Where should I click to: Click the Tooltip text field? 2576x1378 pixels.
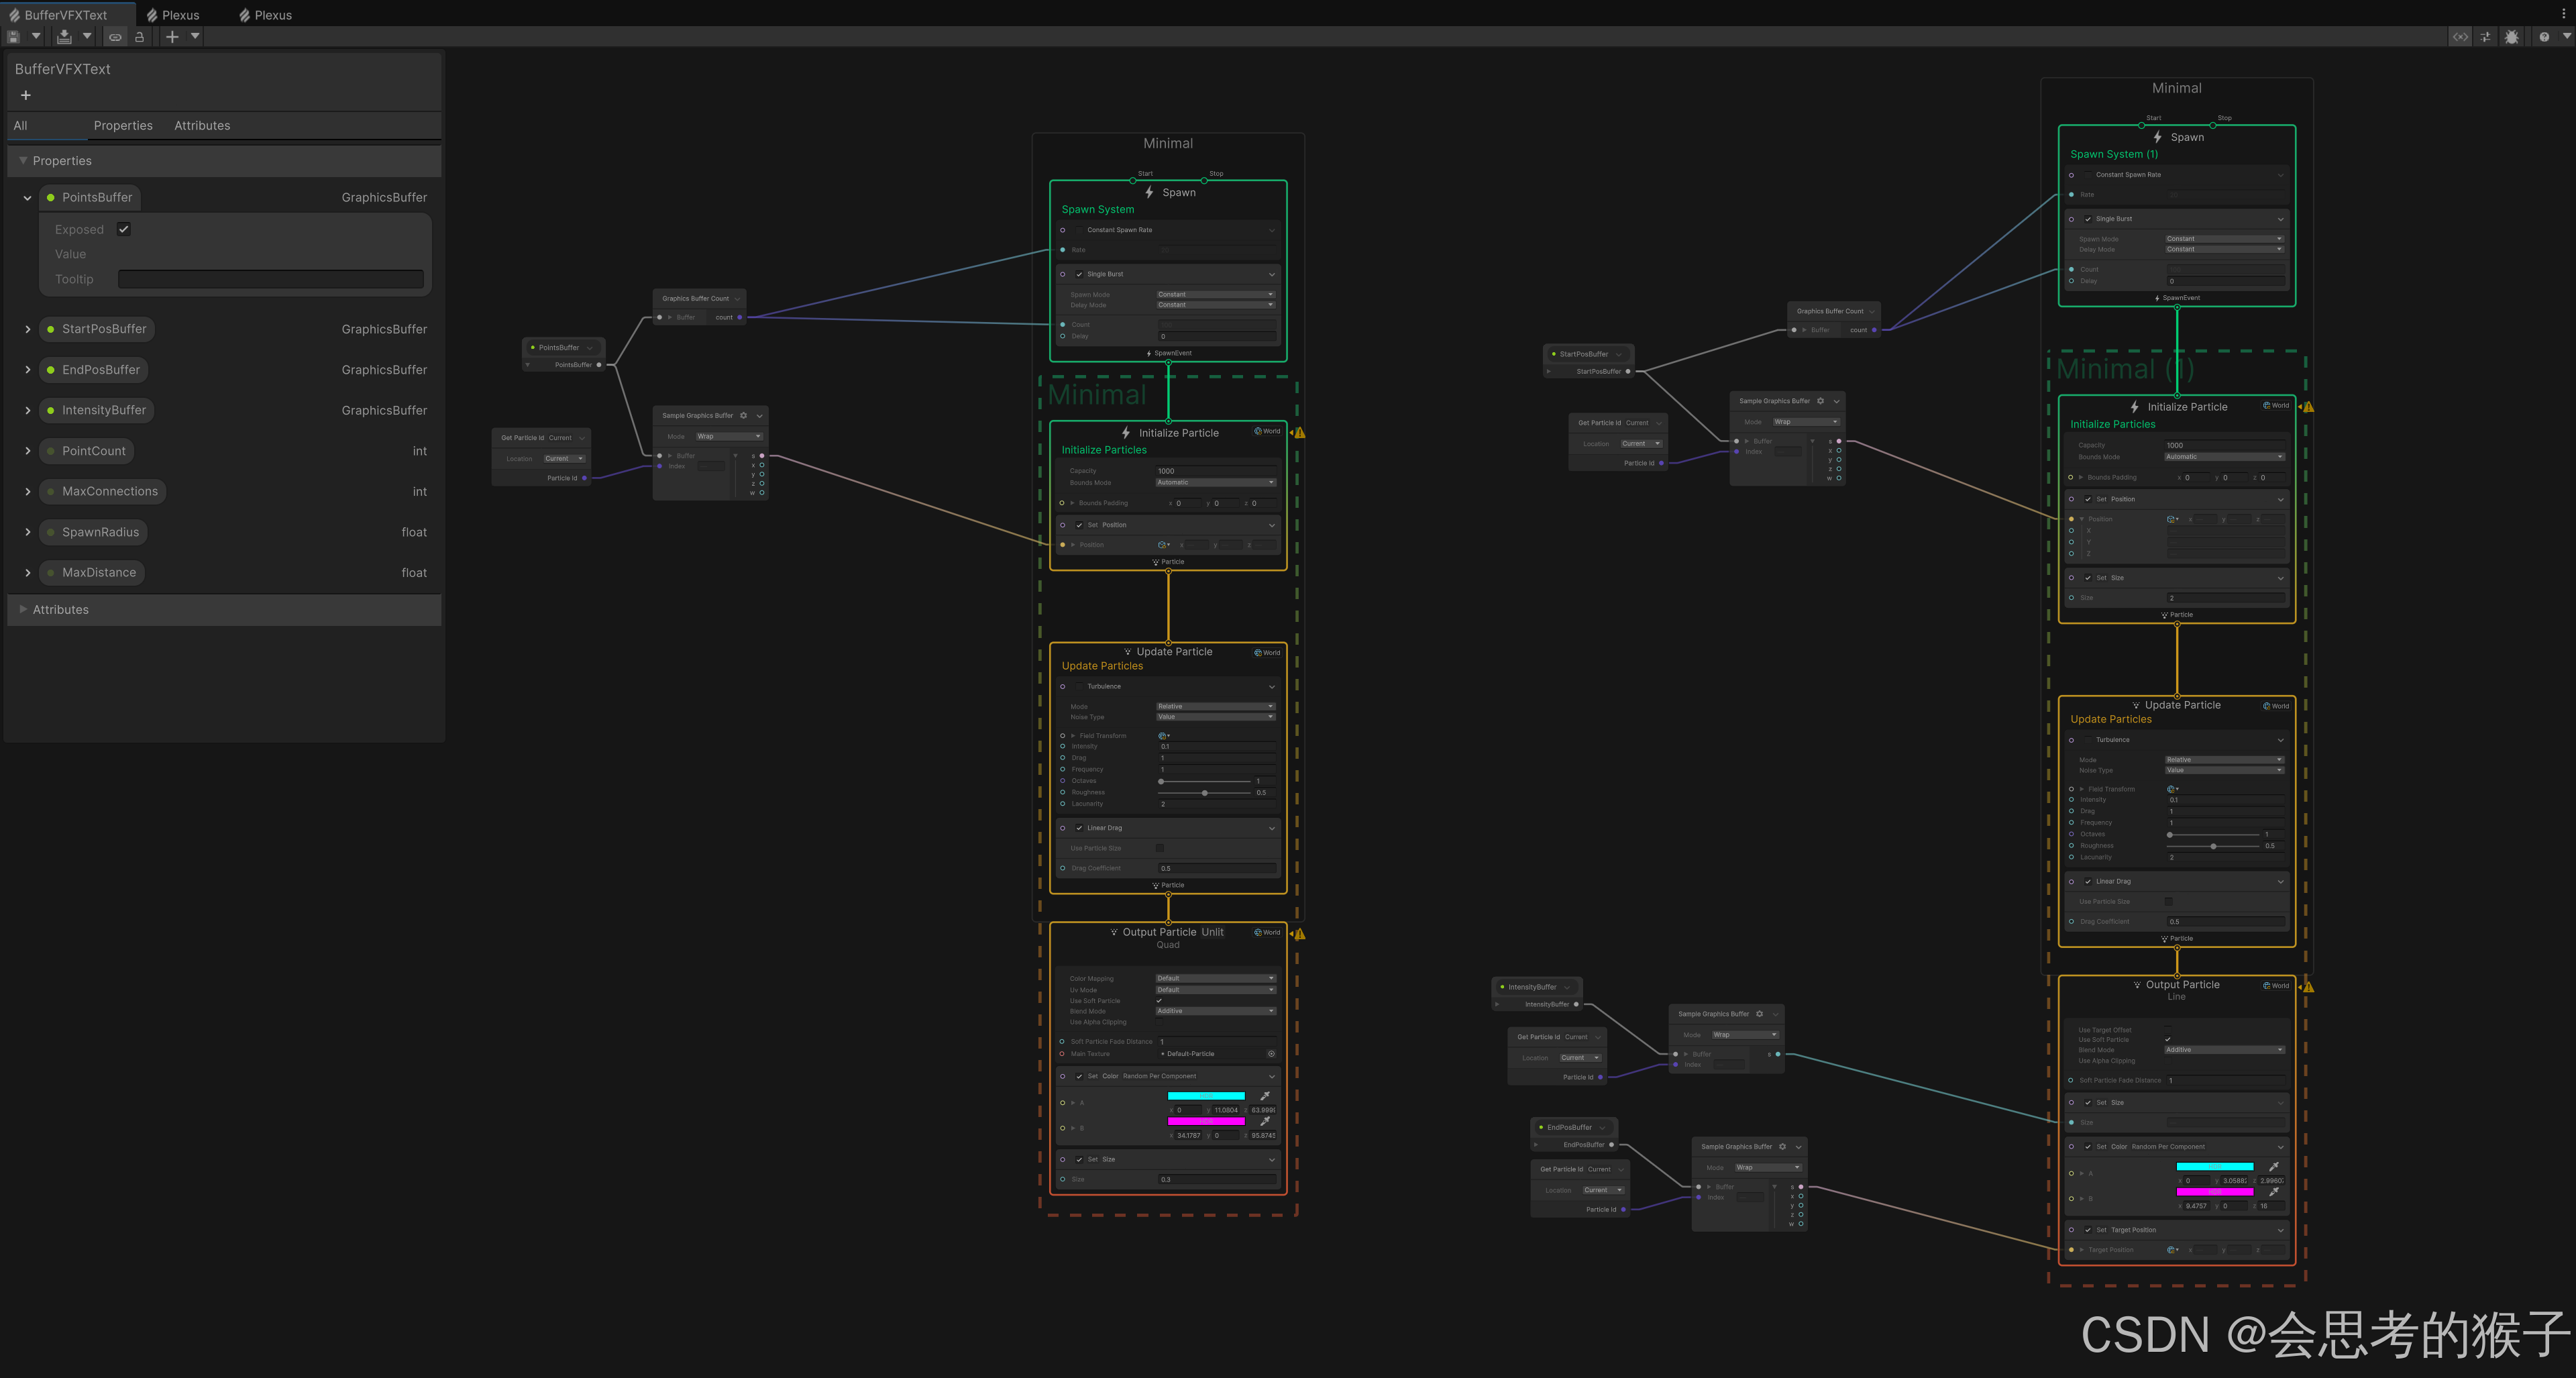tap(270, 279)
